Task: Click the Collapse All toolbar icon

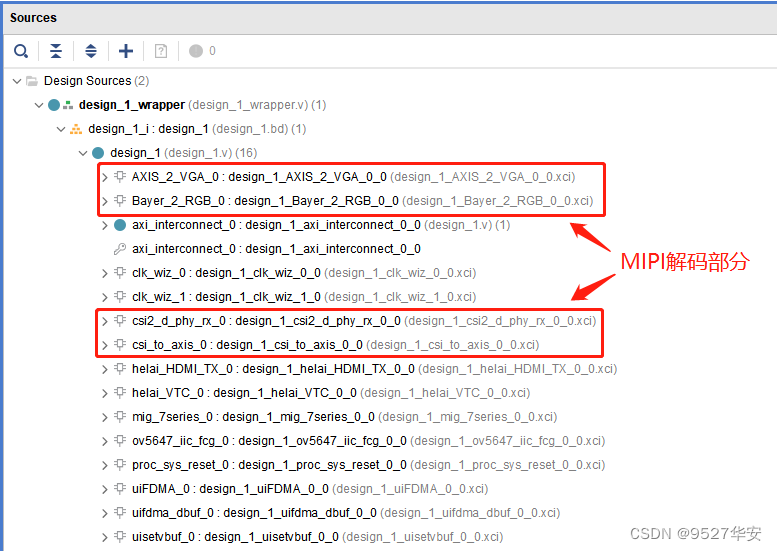Action: pyautogui.click(x=56, y=51)
